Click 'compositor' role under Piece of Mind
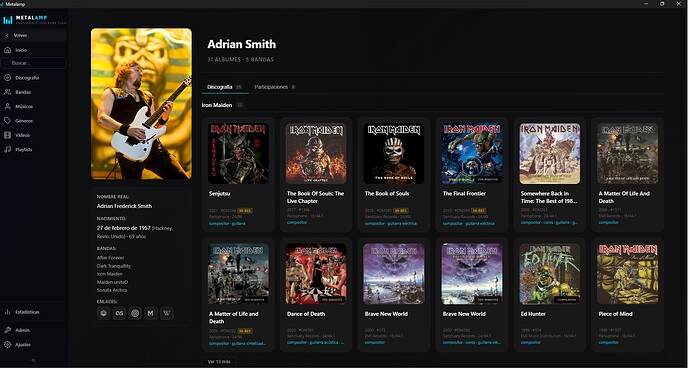 [609, 342]
